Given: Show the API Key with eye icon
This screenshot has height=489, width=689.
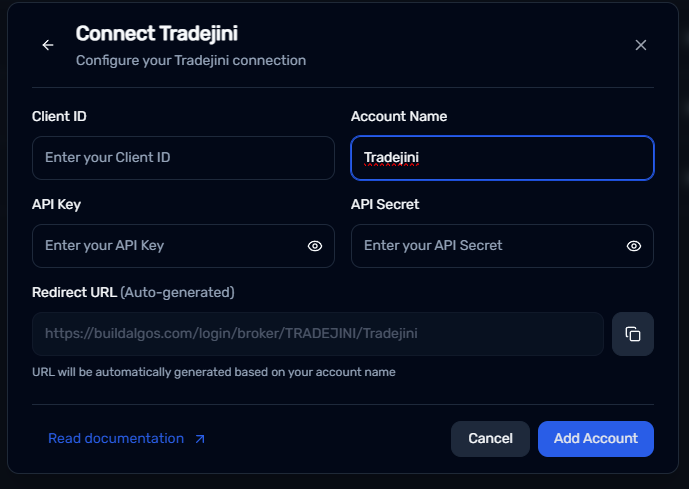Looking at the screenshot, I should [315, 246].
